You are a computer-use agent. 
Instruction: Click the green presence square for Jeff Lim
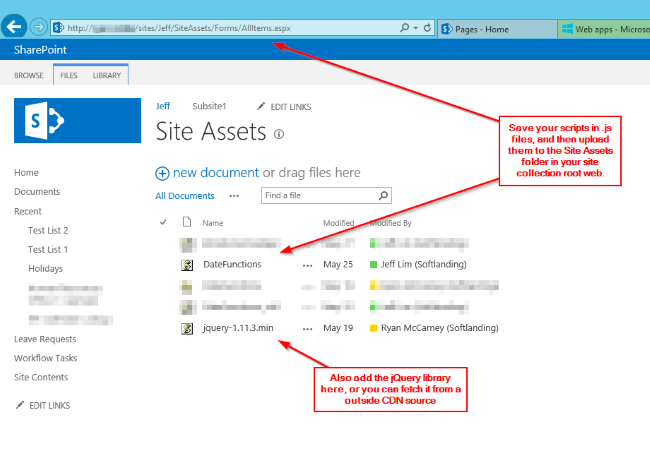pos(373,264)
